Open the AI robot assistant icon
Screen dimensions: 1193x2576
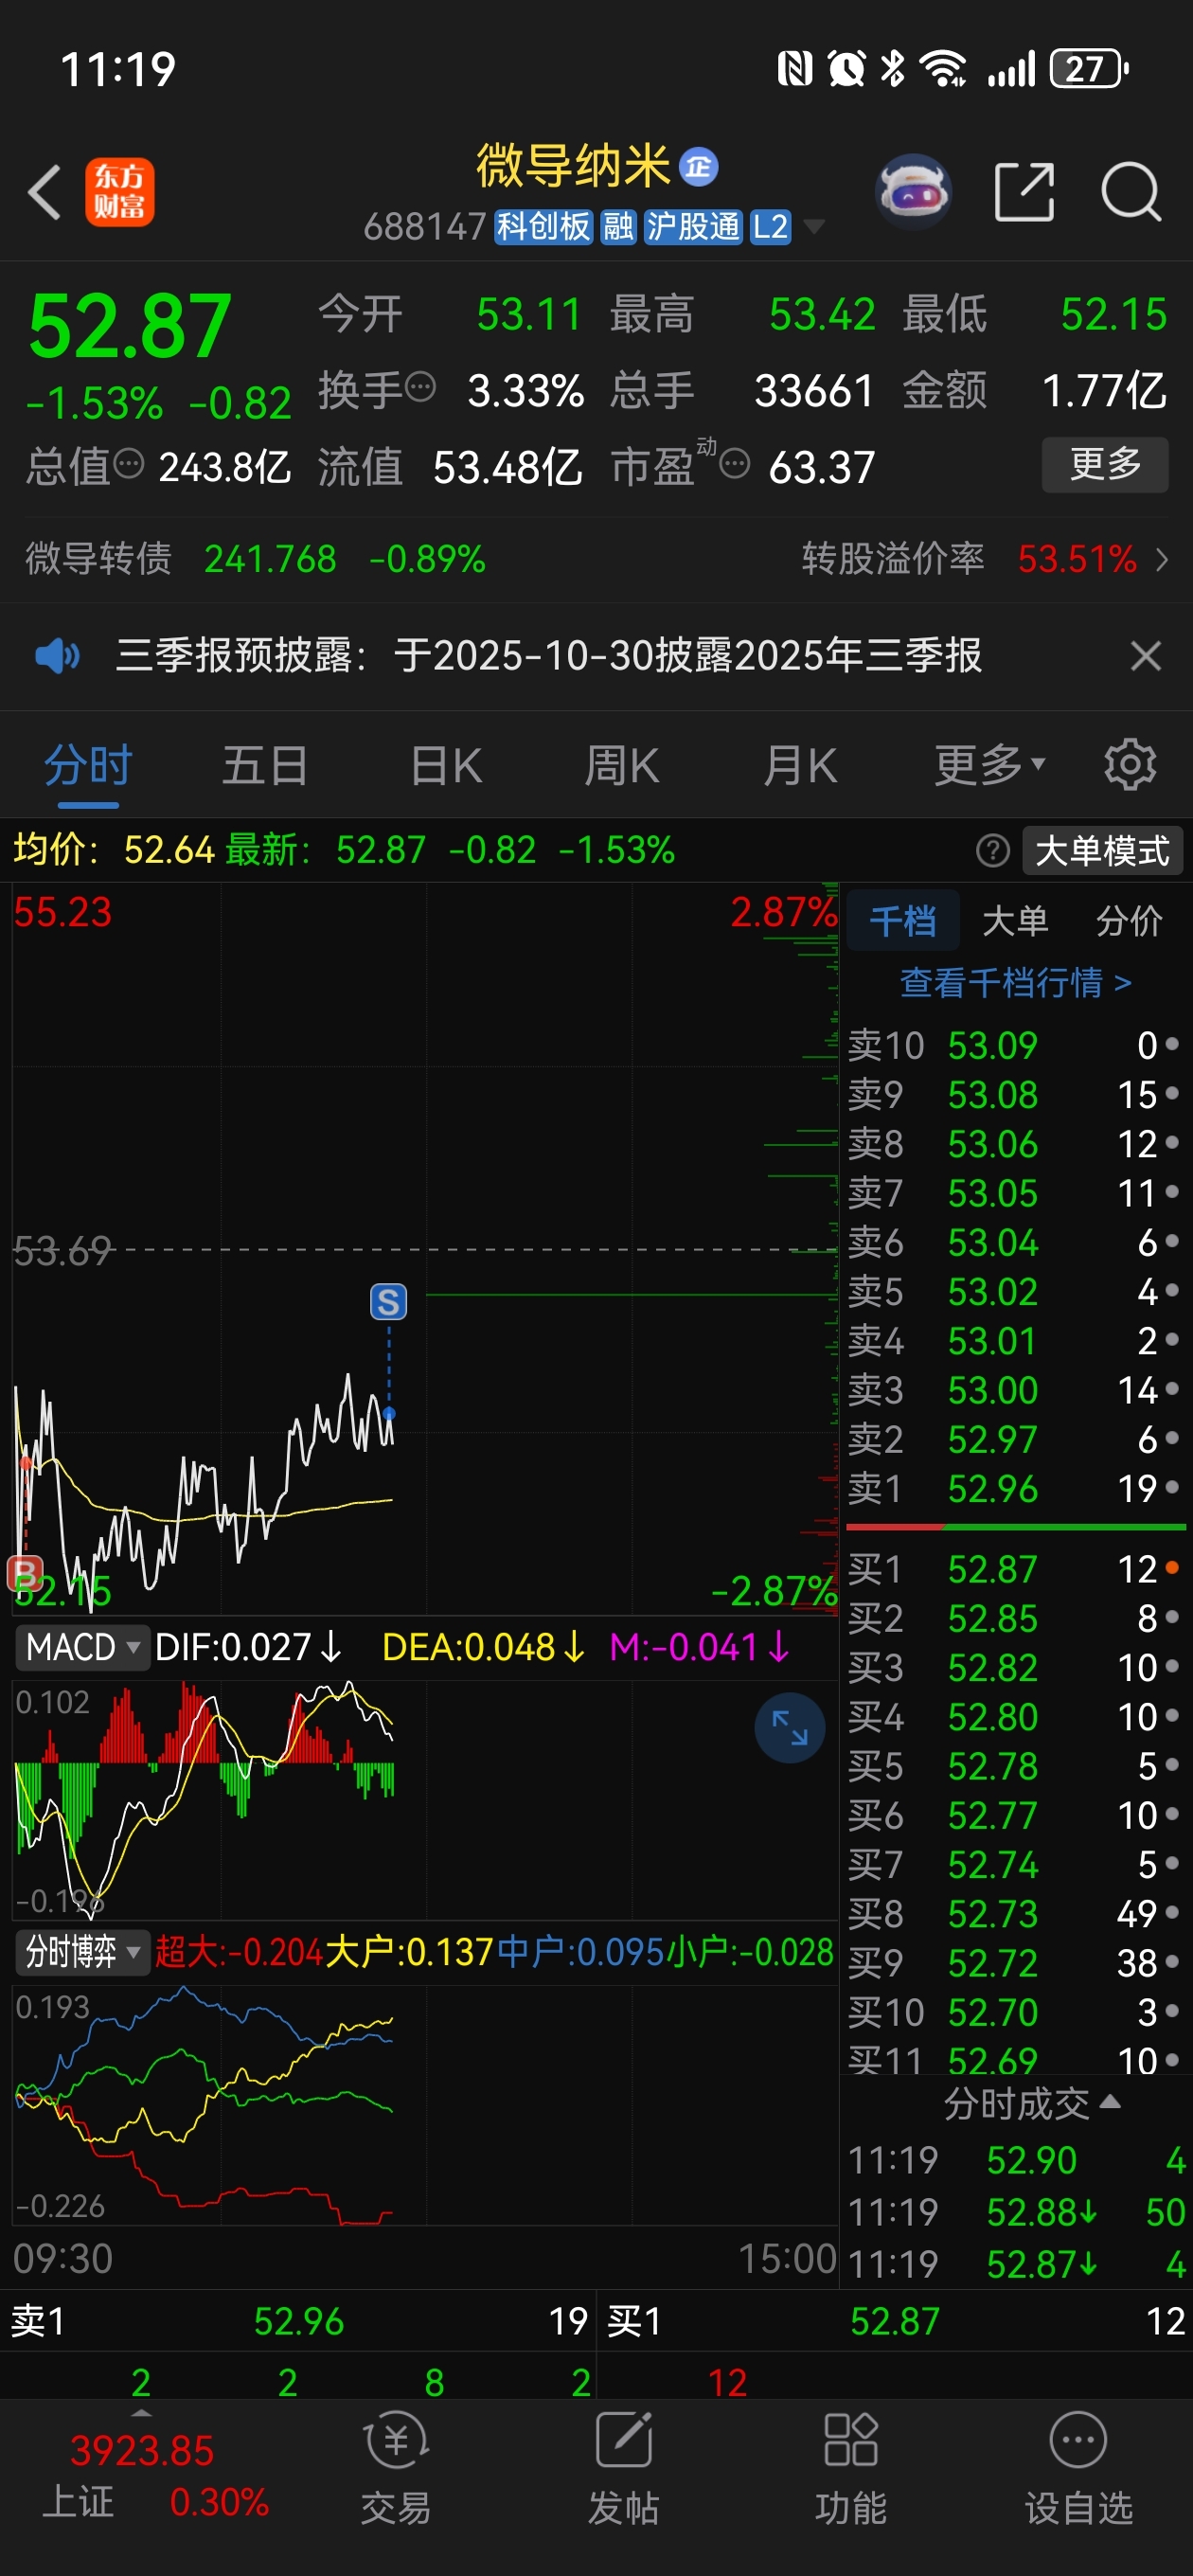click(x=912, y=191)
